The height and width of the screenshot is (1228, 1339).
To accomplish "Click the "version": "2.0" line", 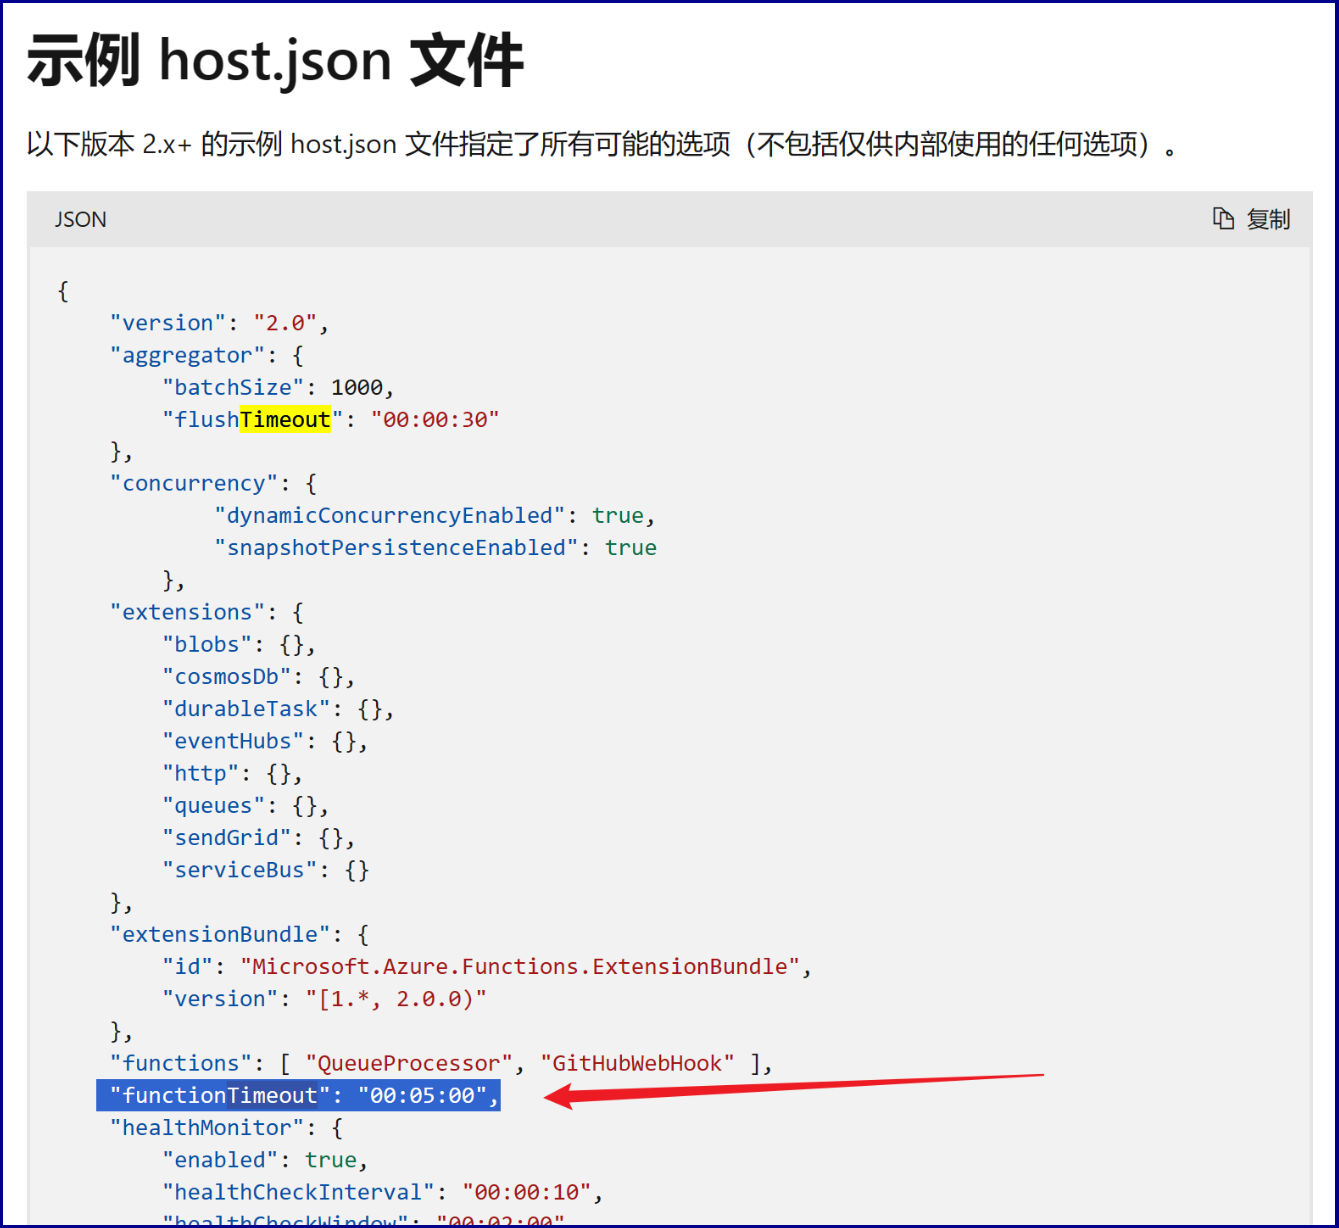I will pyautogui.click(x=218, y=323).
